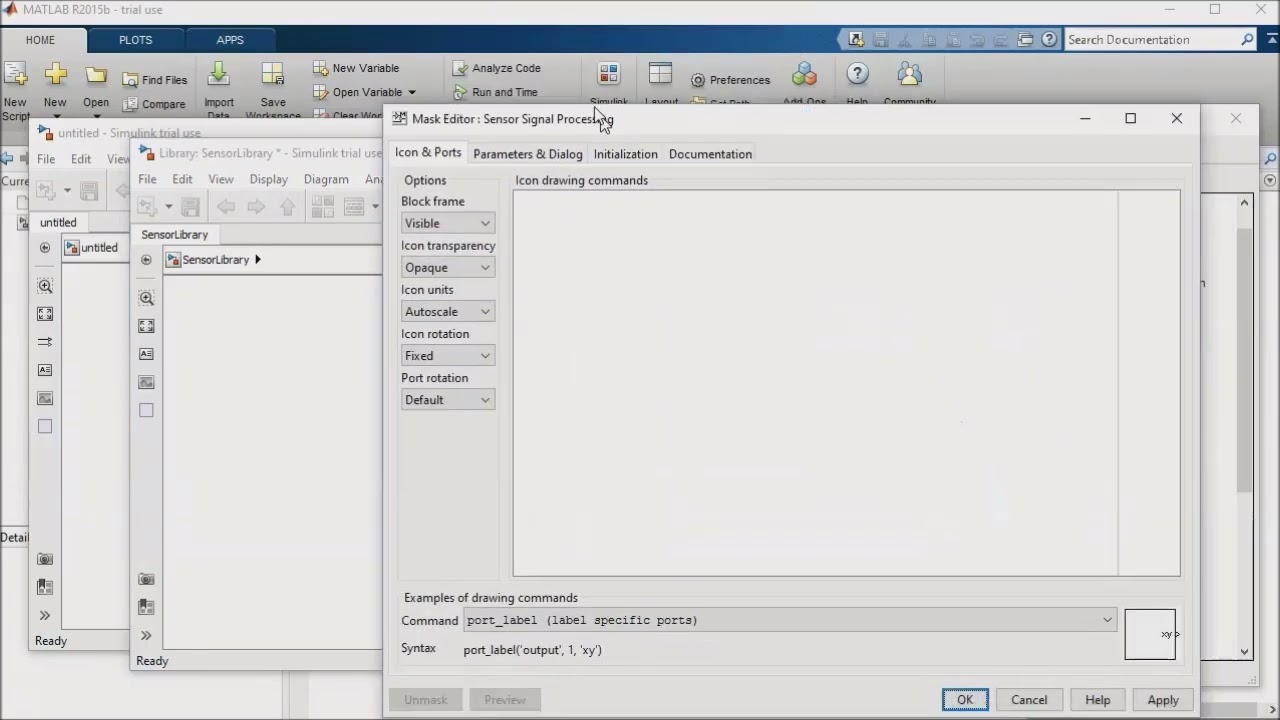
Task: Click the zoom icon in SensorLibrary palette
Action: click(x=146, y=298)
